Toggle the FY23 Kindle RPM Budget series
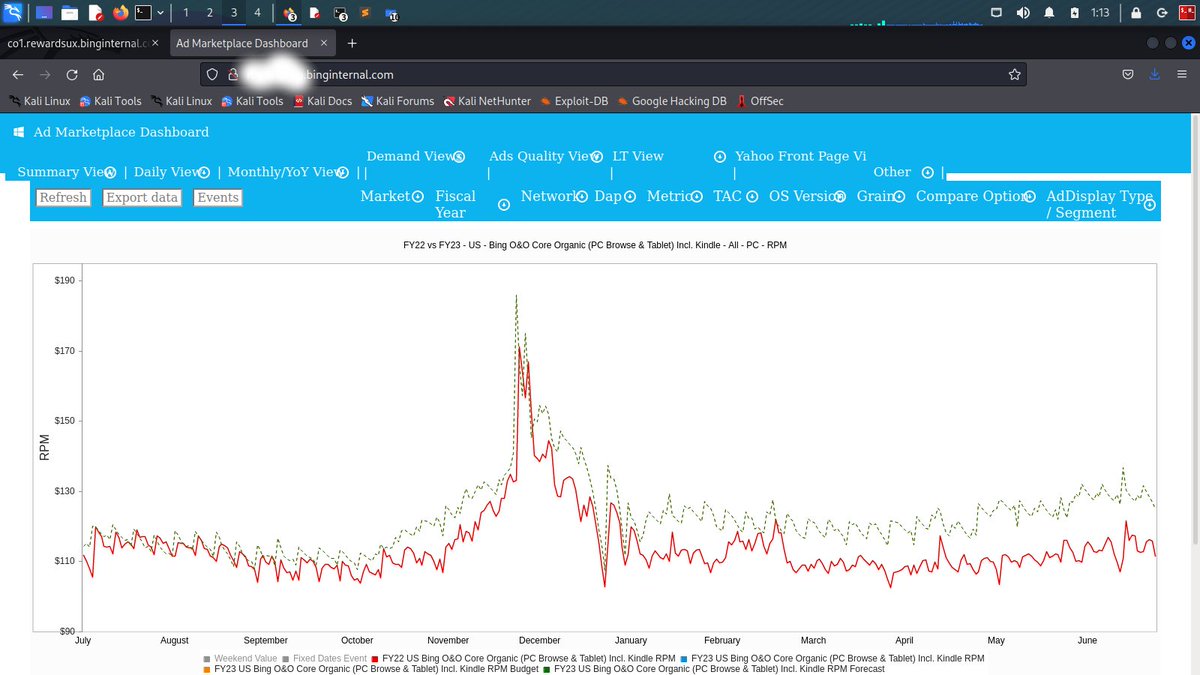Image resolution: width=1200 pixels, height=675 pixels. [372, 669]
